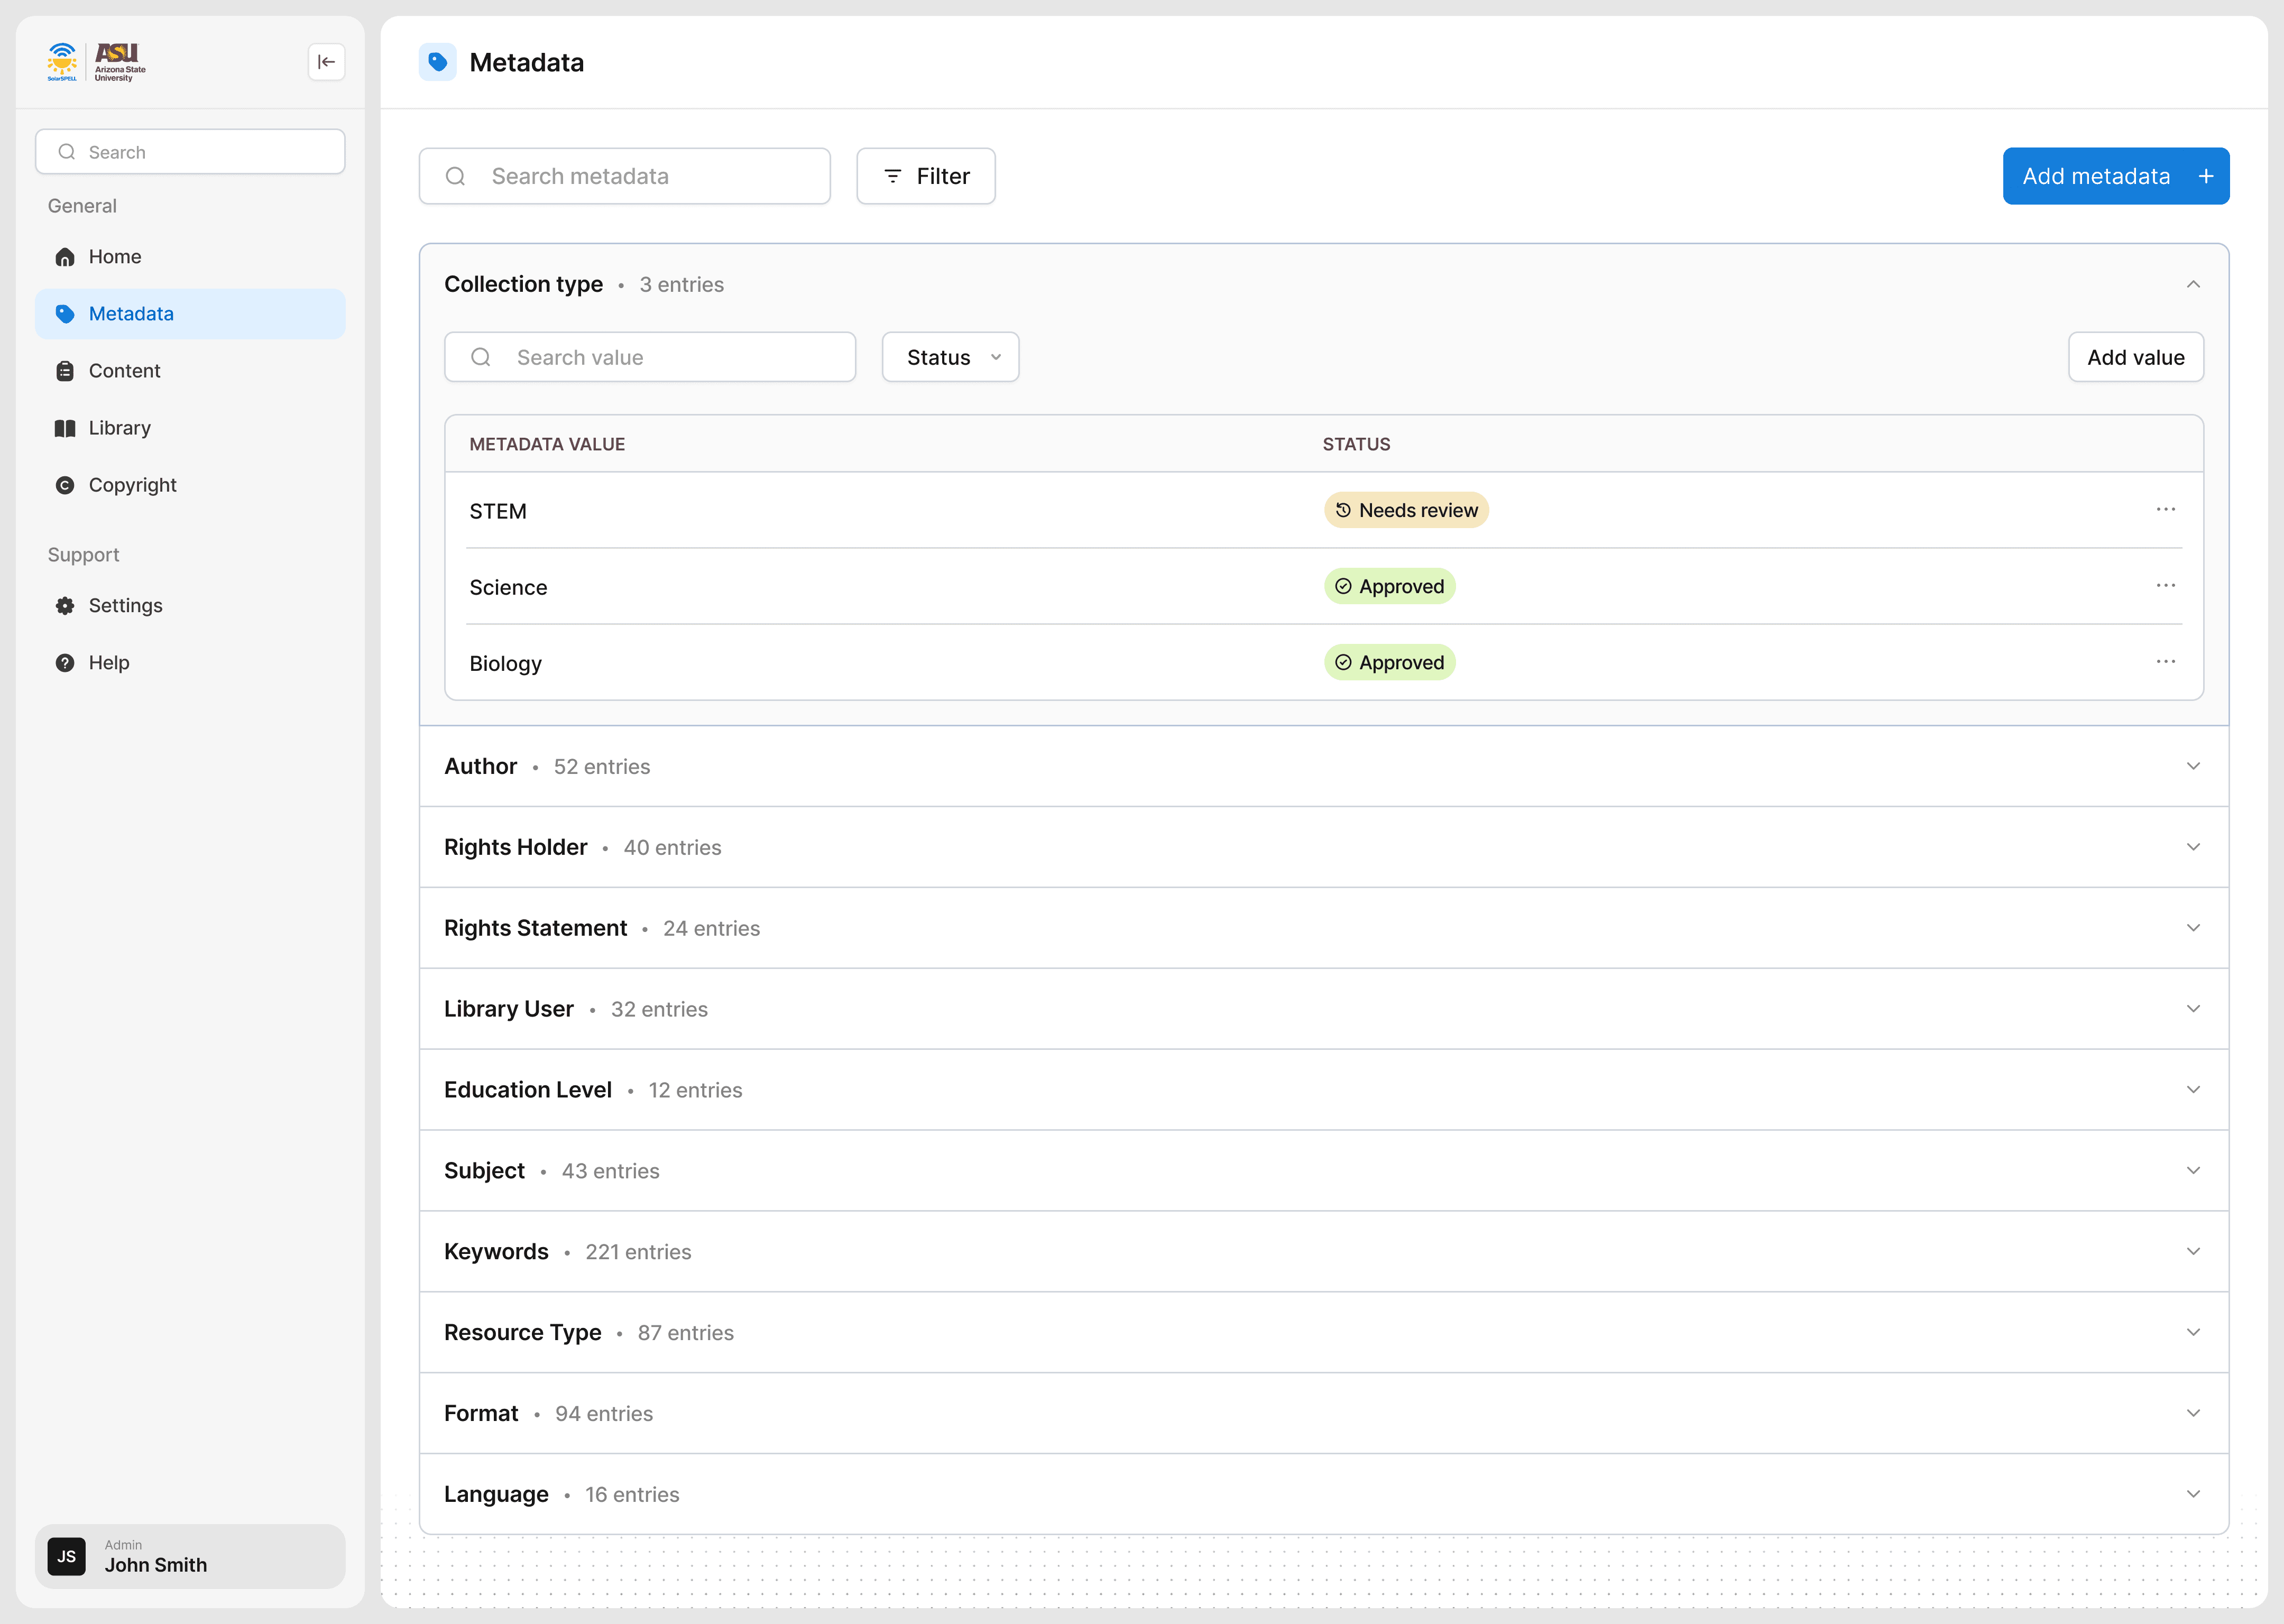Expand the Keywords section
This screenshot has width=2284, height=1624.
2192,1251
